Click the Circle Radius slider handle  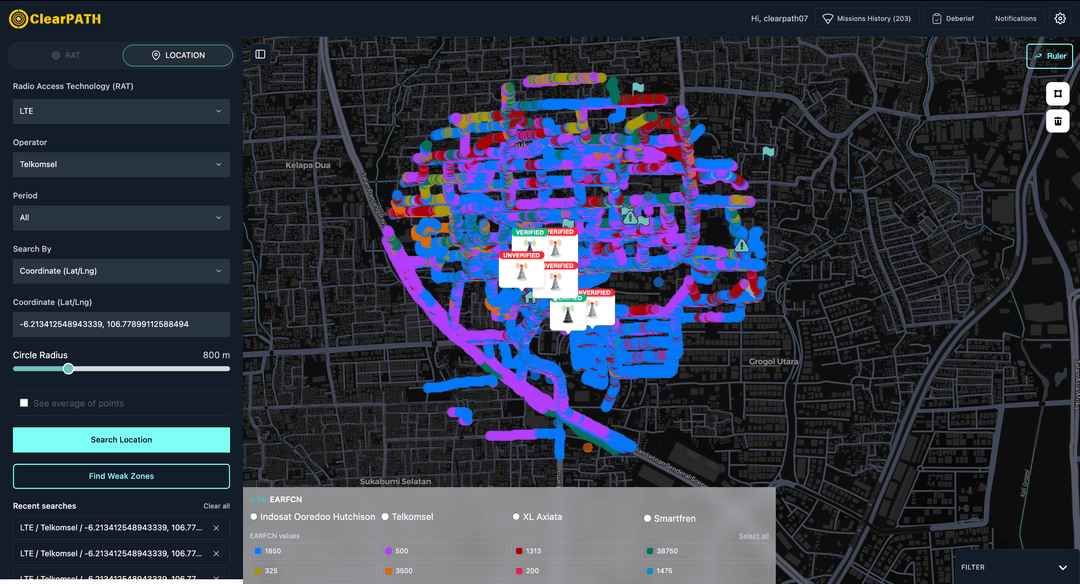tap(68, 368)
